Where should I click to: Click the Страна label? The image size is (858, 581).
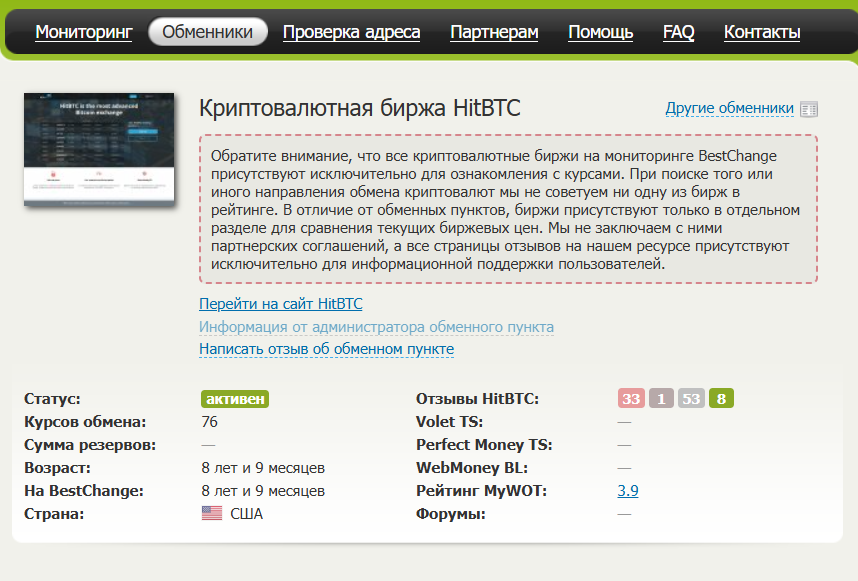click(54, 514)
